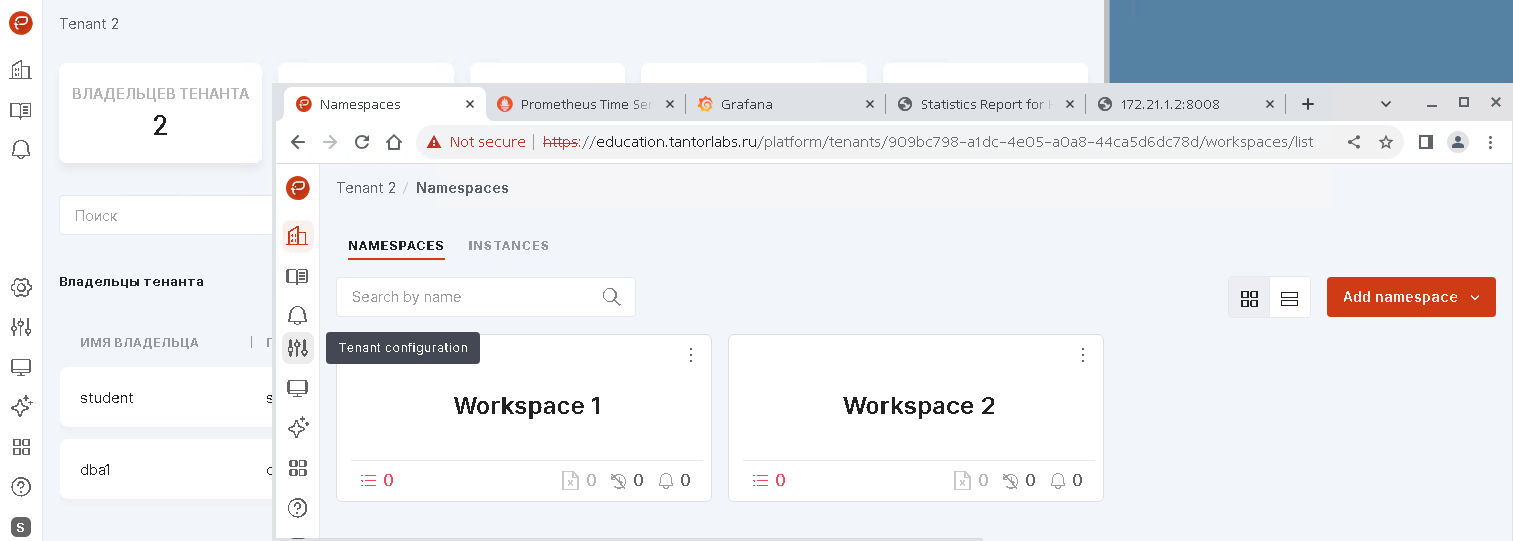Open notifications bell in inner sidebar
The height and width of the screenshot is (541, 1513).
click(297, 316)
